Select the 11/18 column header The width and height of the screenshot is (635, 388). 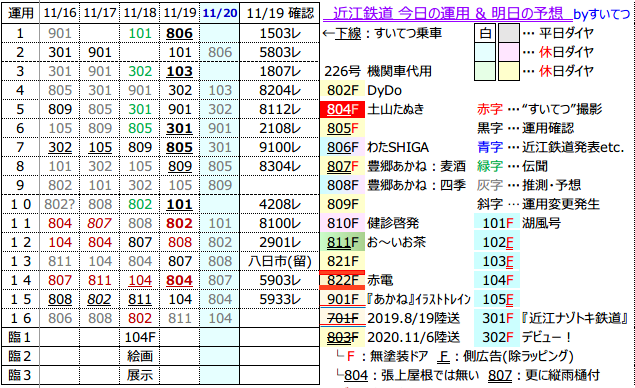140,13
